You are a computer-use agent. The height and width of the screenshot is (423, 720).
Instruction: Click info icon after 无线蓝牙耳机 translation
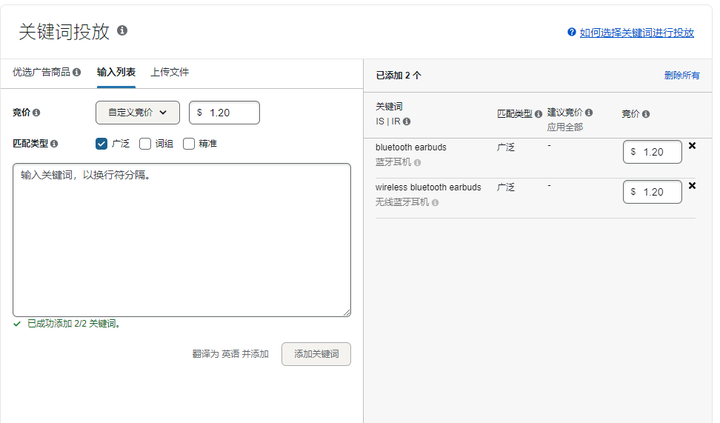[436, 202]
